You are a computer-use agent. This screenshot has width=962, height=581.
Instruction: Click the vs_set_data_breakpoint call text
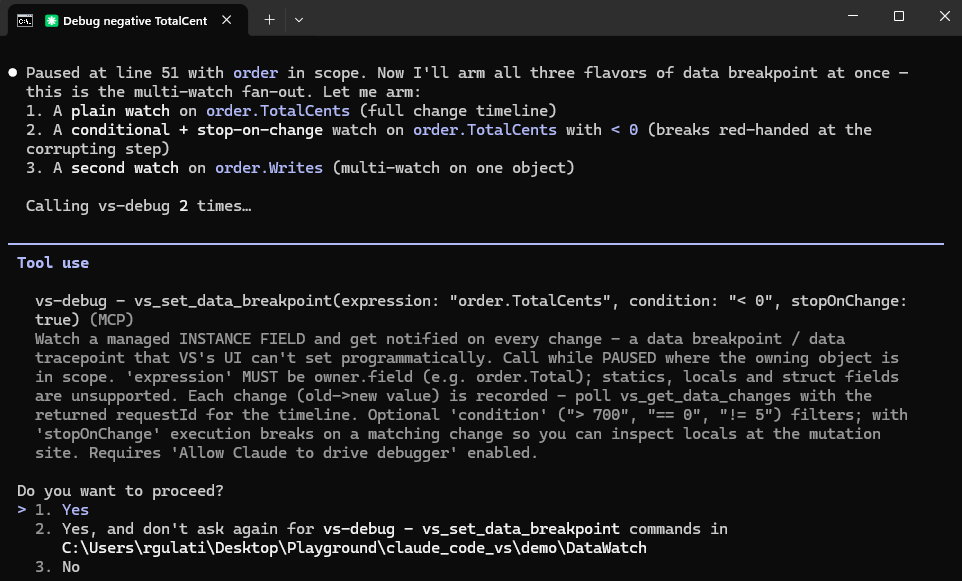(x=471, y=310)
